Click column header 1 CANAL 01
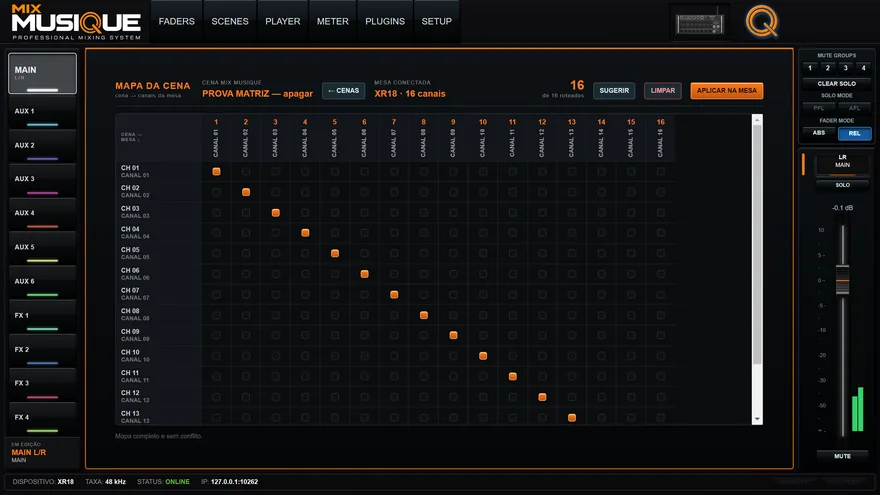 (216, 138)
